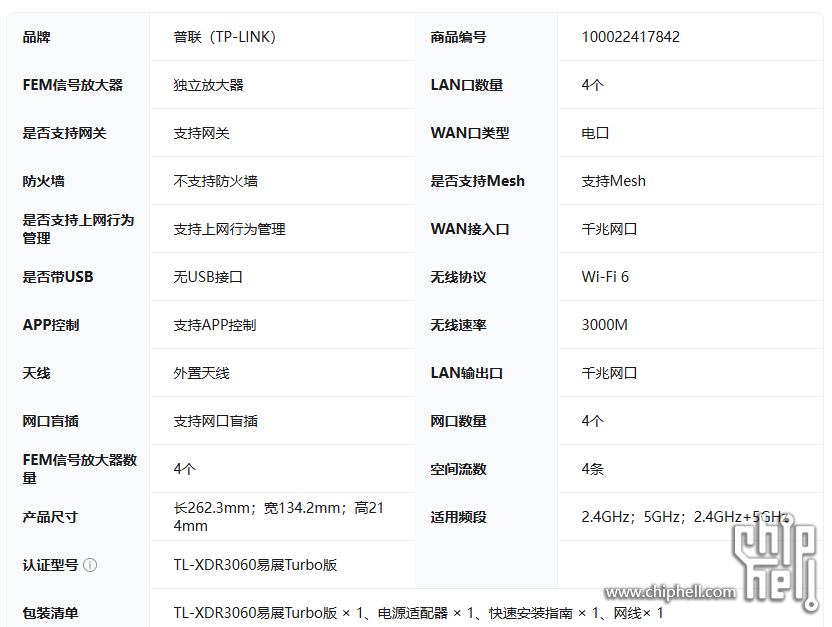Click the WAN口类型 label
Image resolution: width=832 pixels, height=627 pixels.
point(470,133)
